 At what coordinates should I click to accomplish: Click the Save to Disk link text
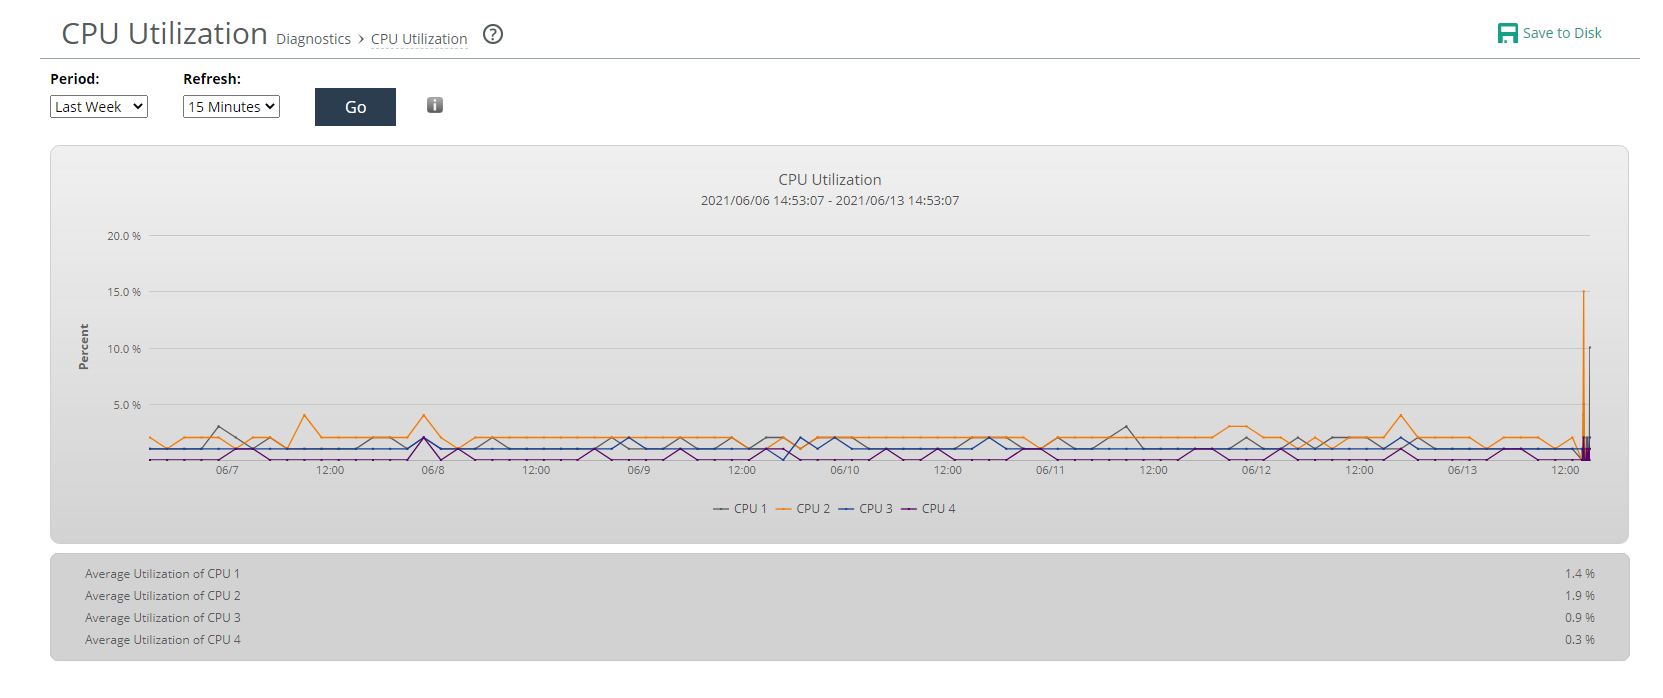click(1561, 32)
